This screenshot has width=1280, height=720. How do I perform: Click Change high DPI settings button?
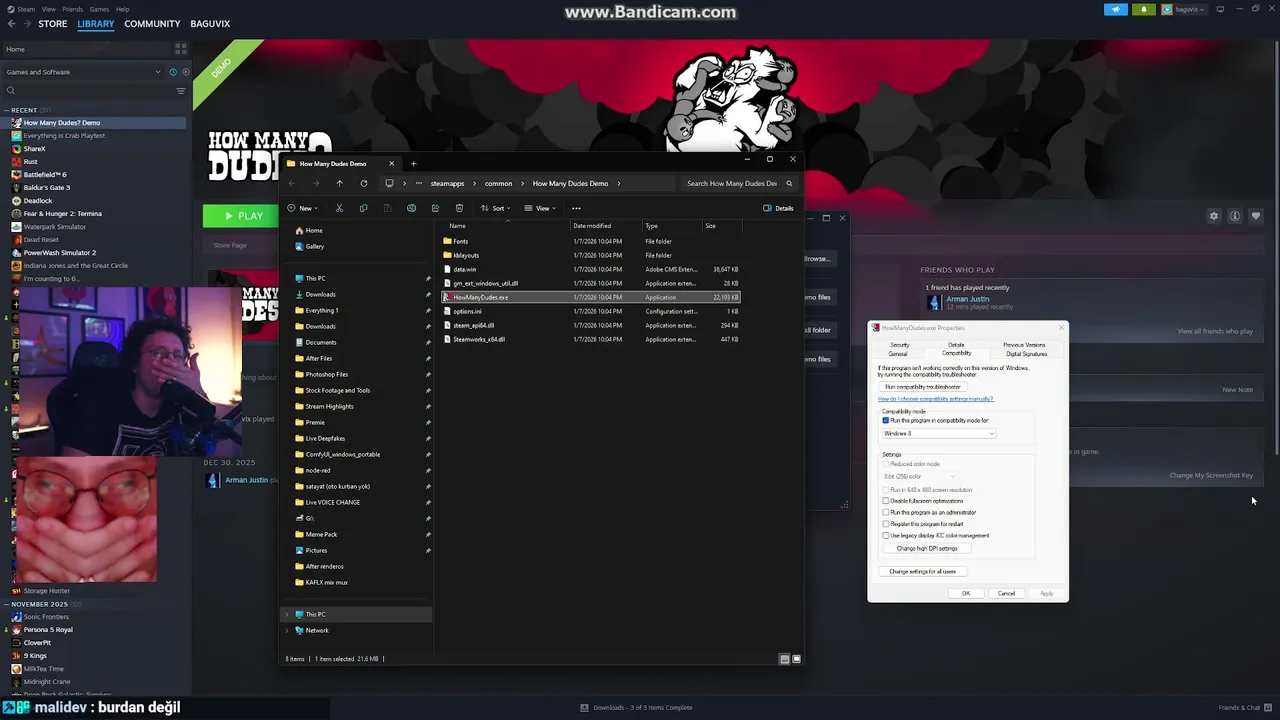[x=927, y=548]
